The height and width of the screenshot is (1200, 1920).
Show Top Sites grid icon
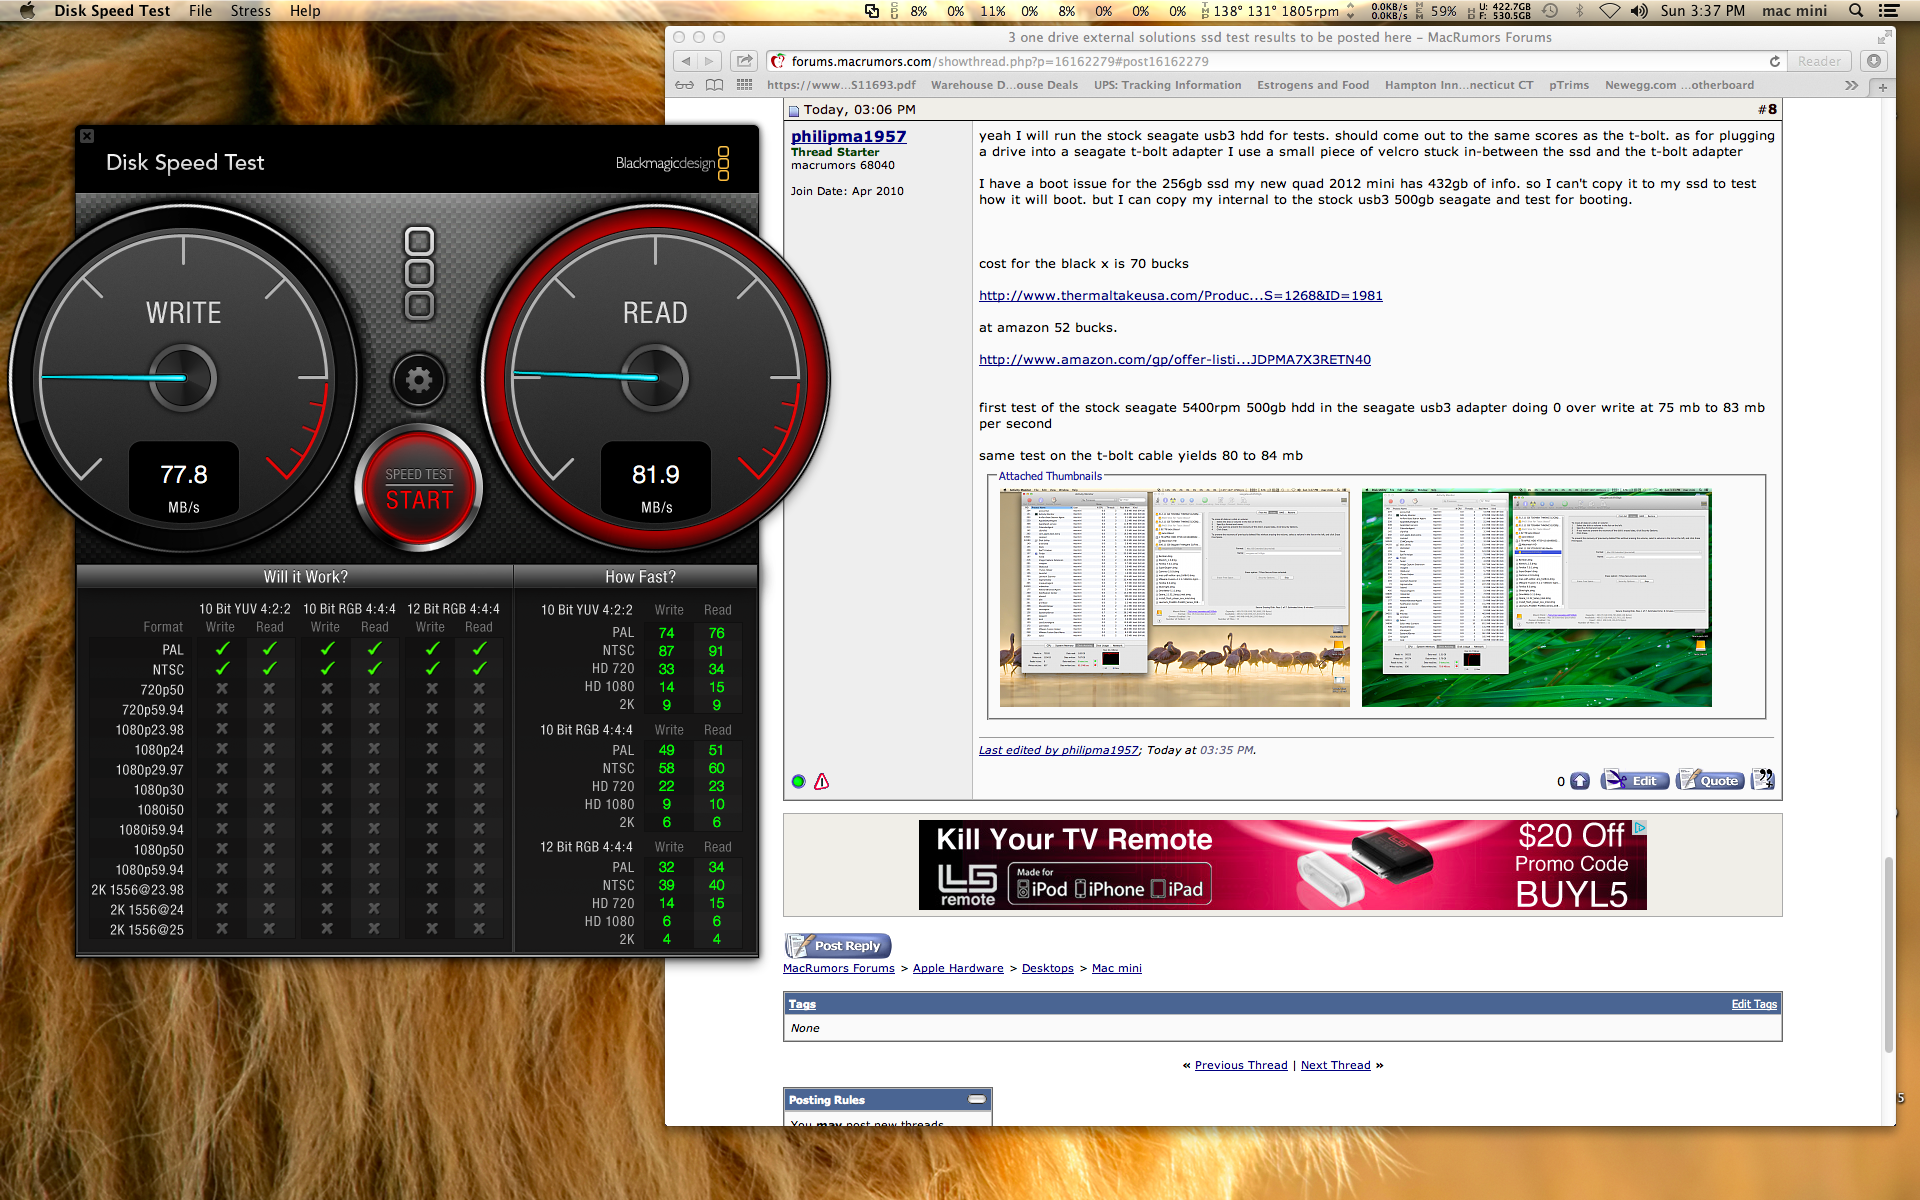744,85
